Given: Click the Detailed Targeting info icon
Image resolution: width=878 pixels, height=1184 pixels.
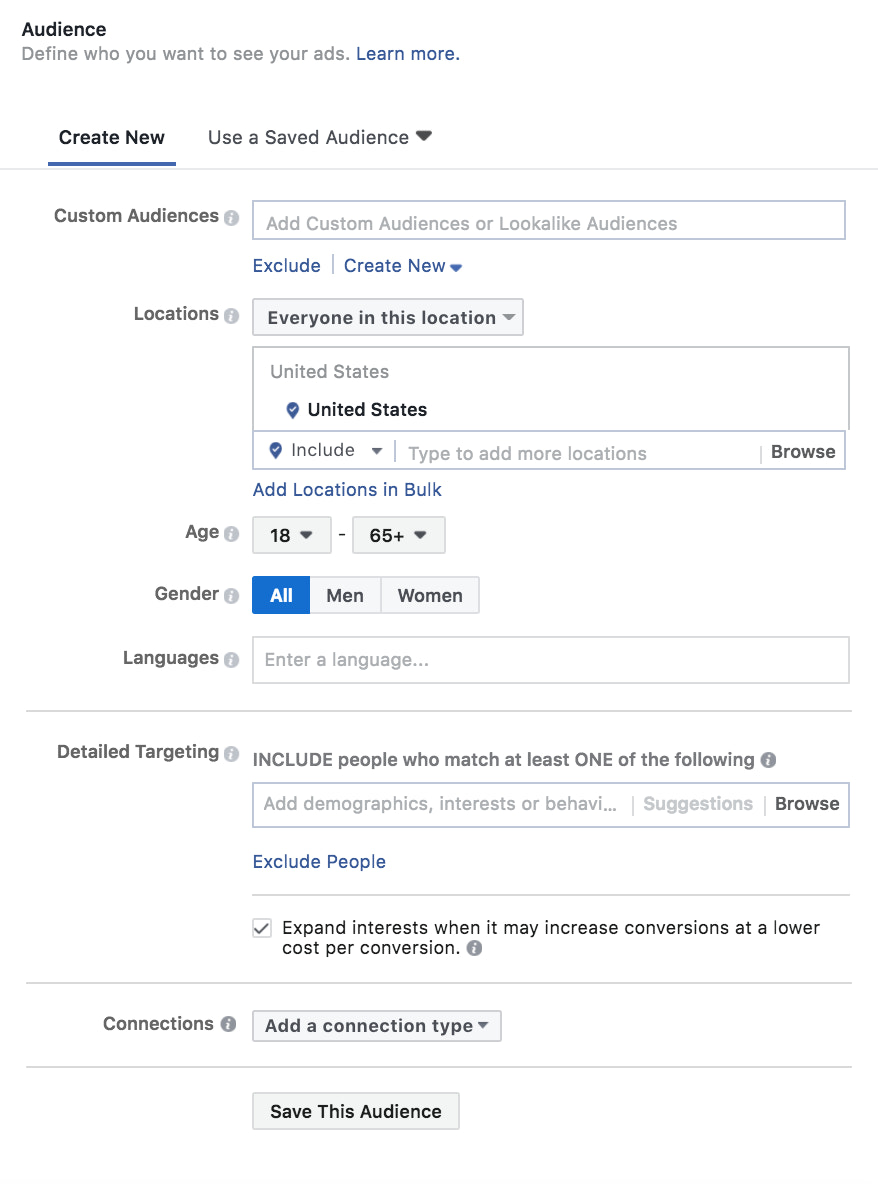Looking at the screenshot, I should click(235, 752).
